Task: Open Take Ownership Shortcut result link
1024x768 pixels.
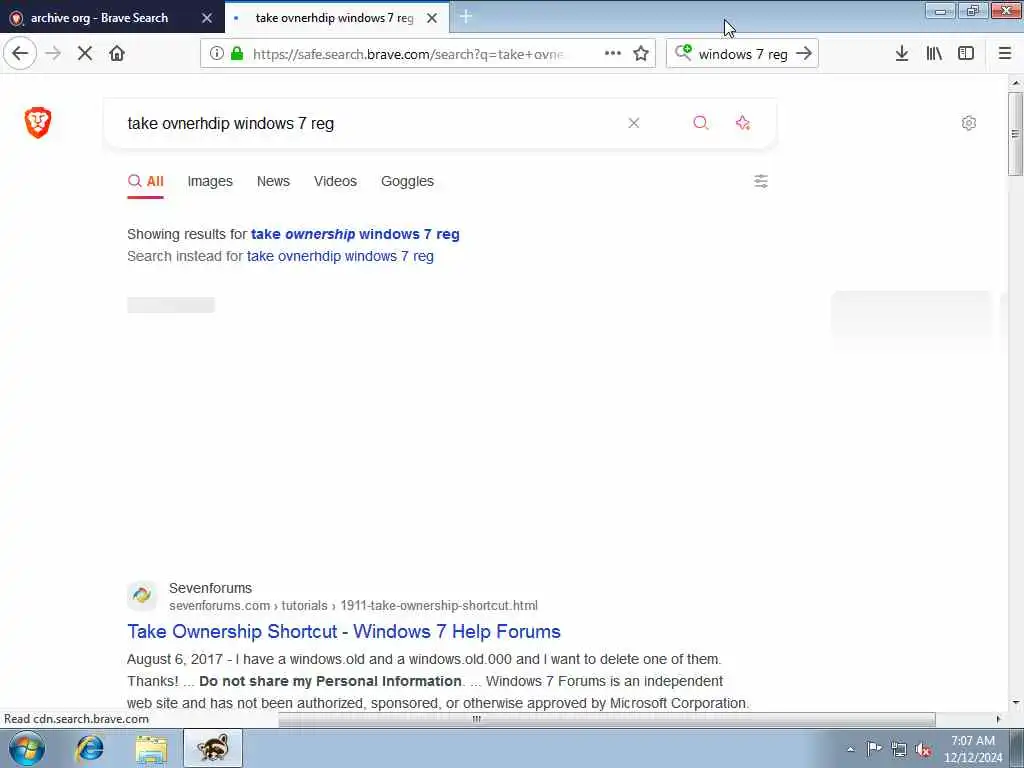Action: (x=344, y=632)
